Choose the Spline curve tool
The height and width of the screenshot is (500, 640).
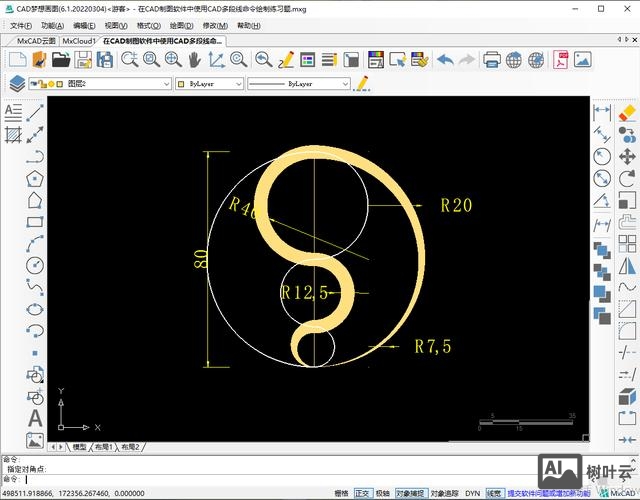35,288
